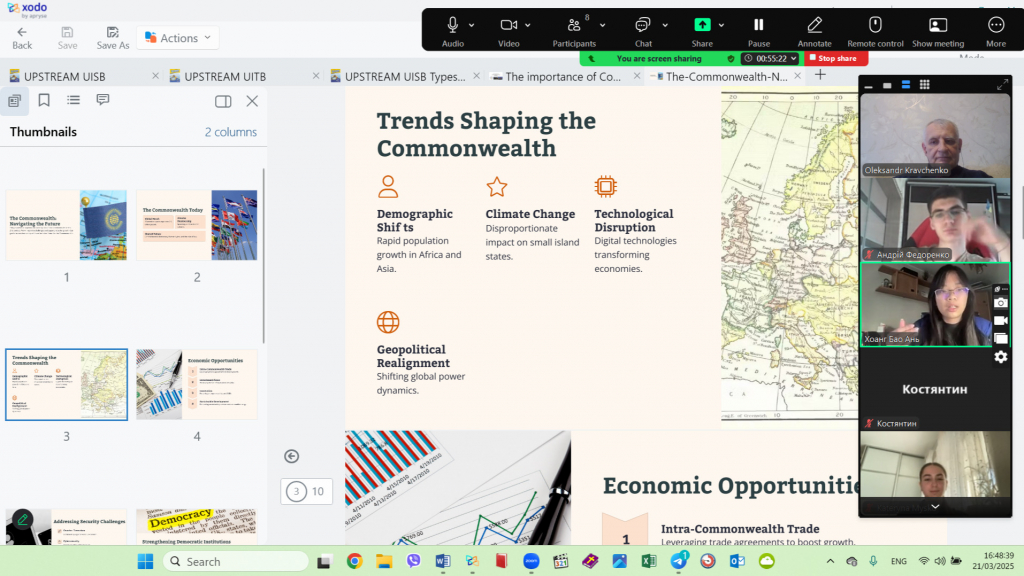This screenshot has height=576, width=1024.
Task: Click the taskbar Search box
Action: [236, 561]
